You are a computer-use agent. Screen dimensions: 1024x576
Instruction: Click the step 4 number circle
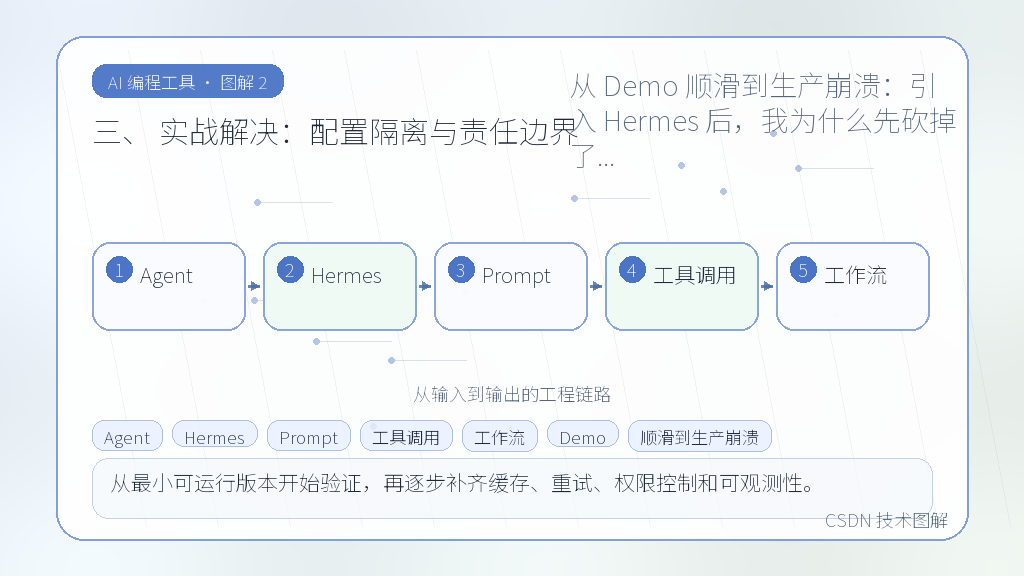632,270
